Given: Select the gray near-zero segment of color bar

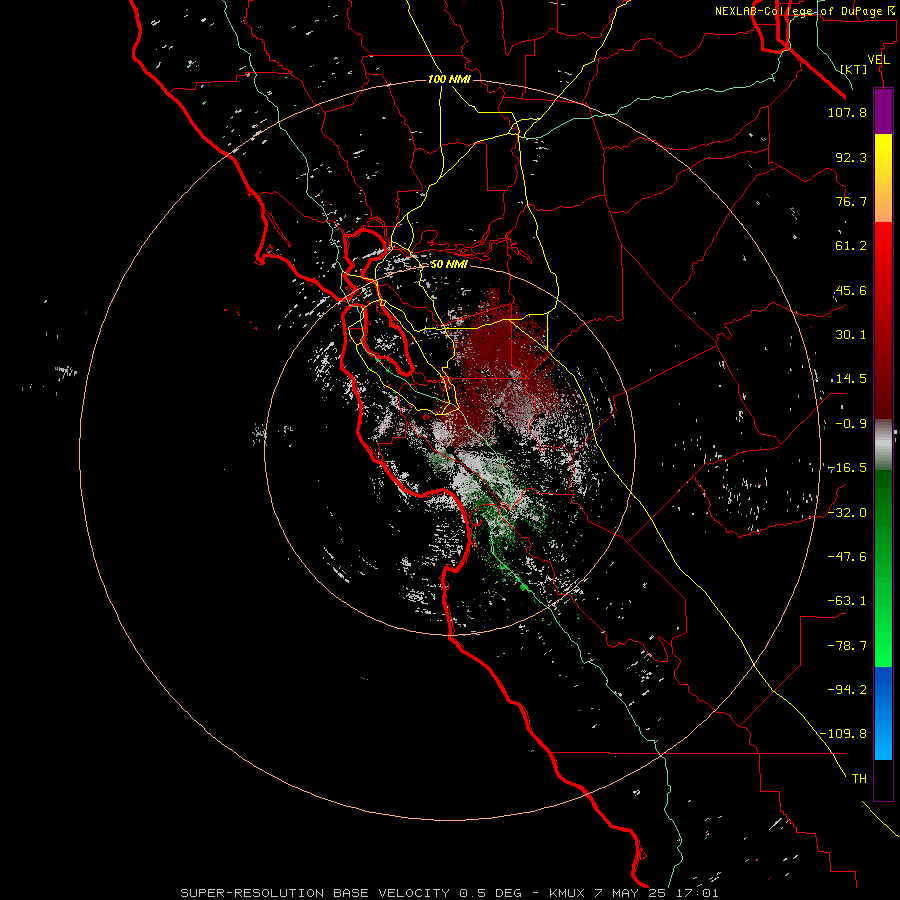Looking at the screenshot, I should coord(883,445).
